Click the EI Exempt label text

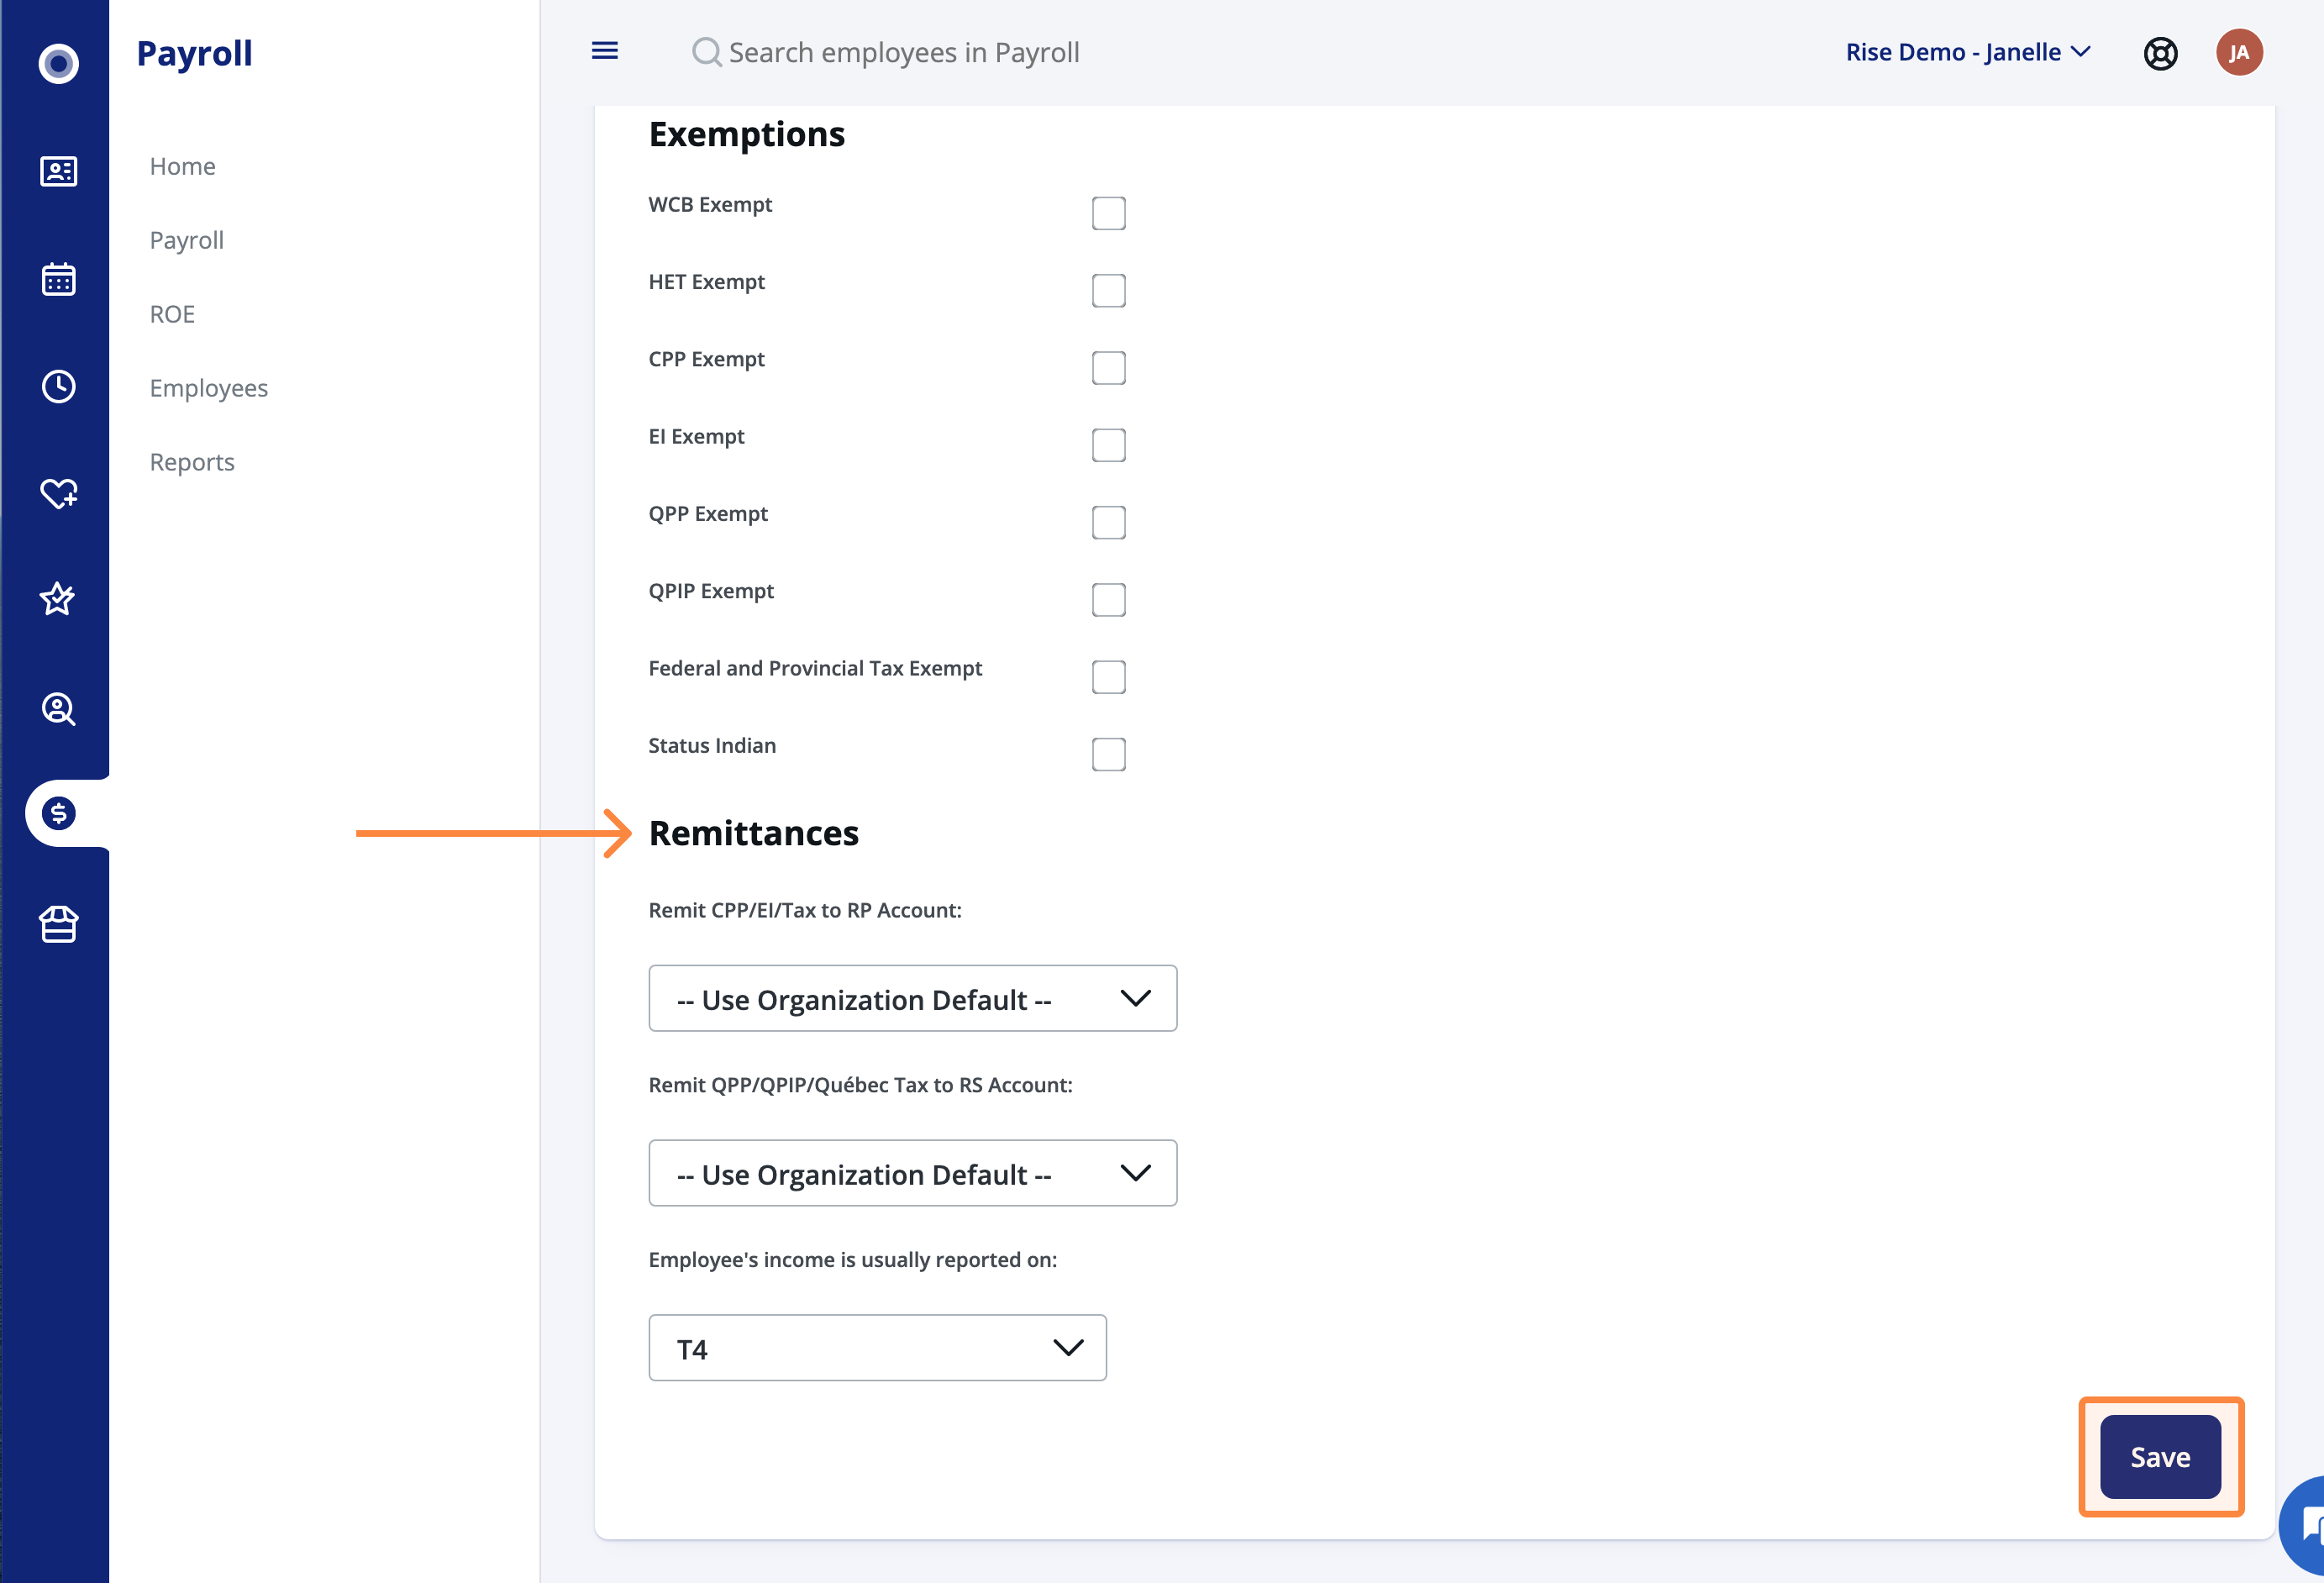tap(696, 436)
